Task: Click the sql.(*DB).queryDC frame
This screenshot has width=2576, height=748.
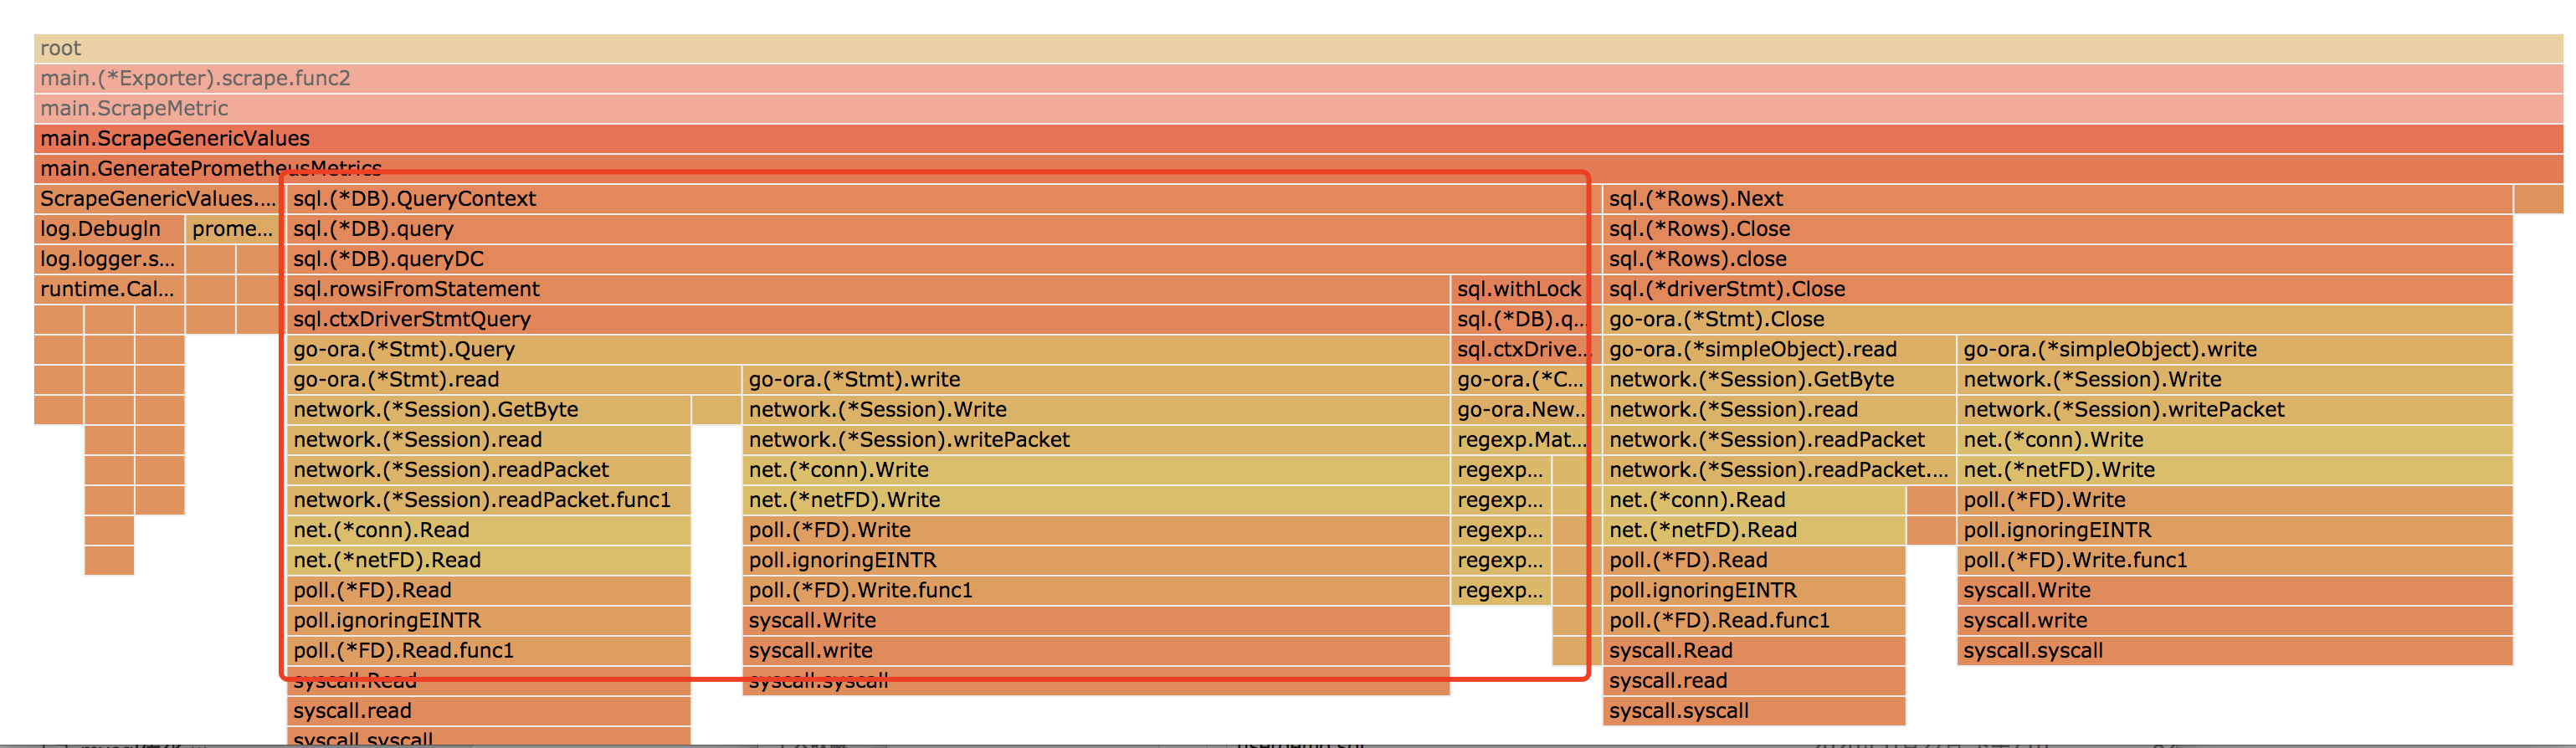Action: pyautogui.click(x=943, y=258)
